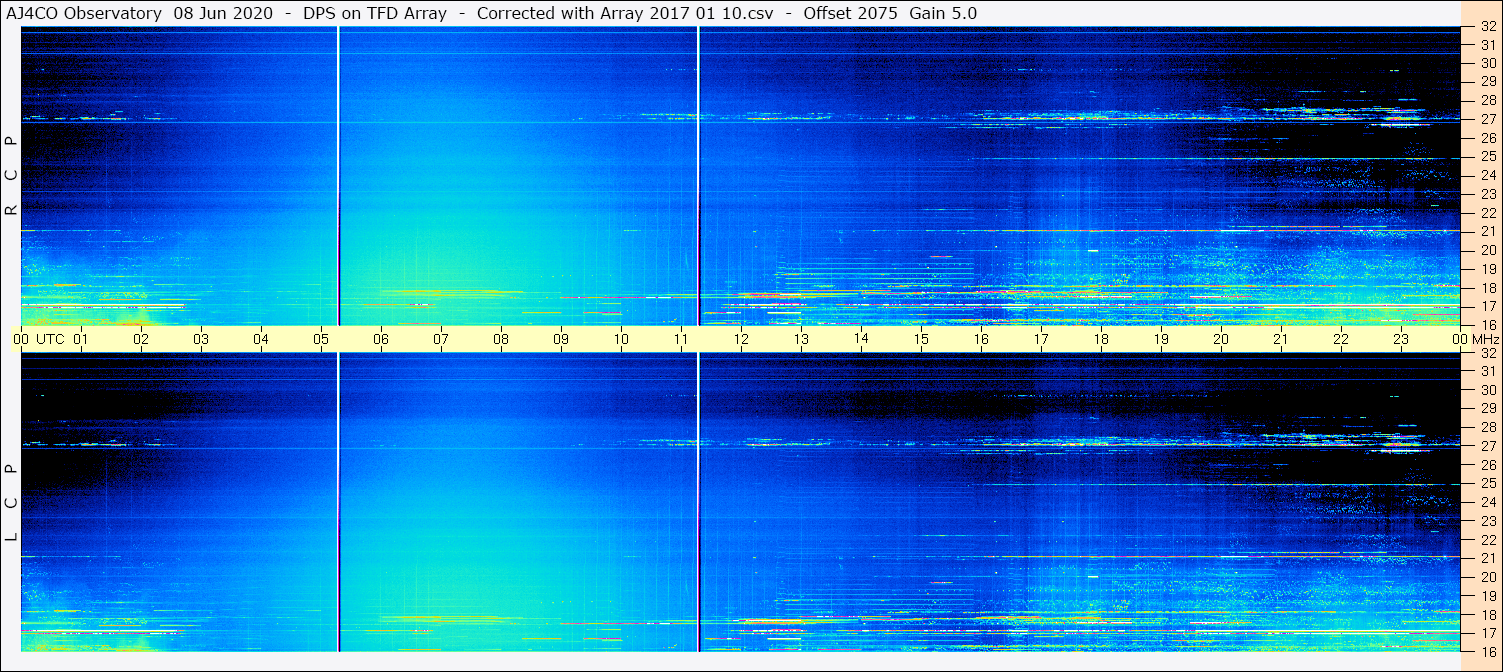
Task: Click white vertical marker near 05:20 in LCP panel
Action: (x=339, y=502)
